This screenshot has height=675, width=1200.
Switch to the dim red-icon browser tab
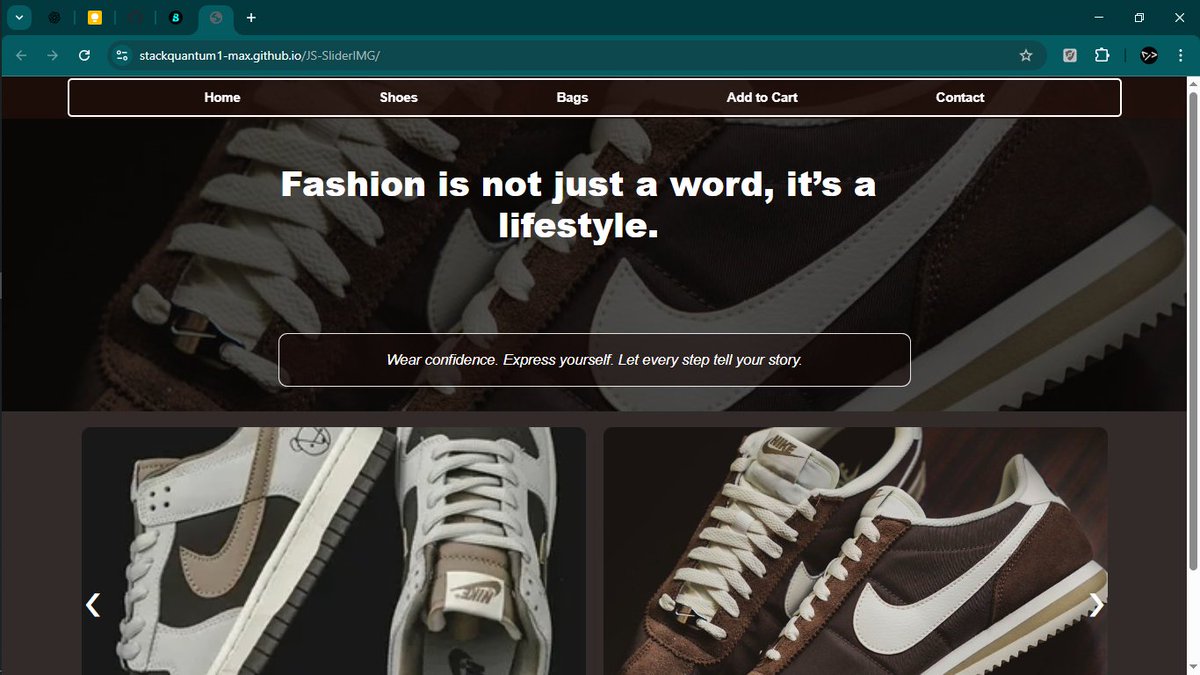pyautogui.click(x=136, y=17)
